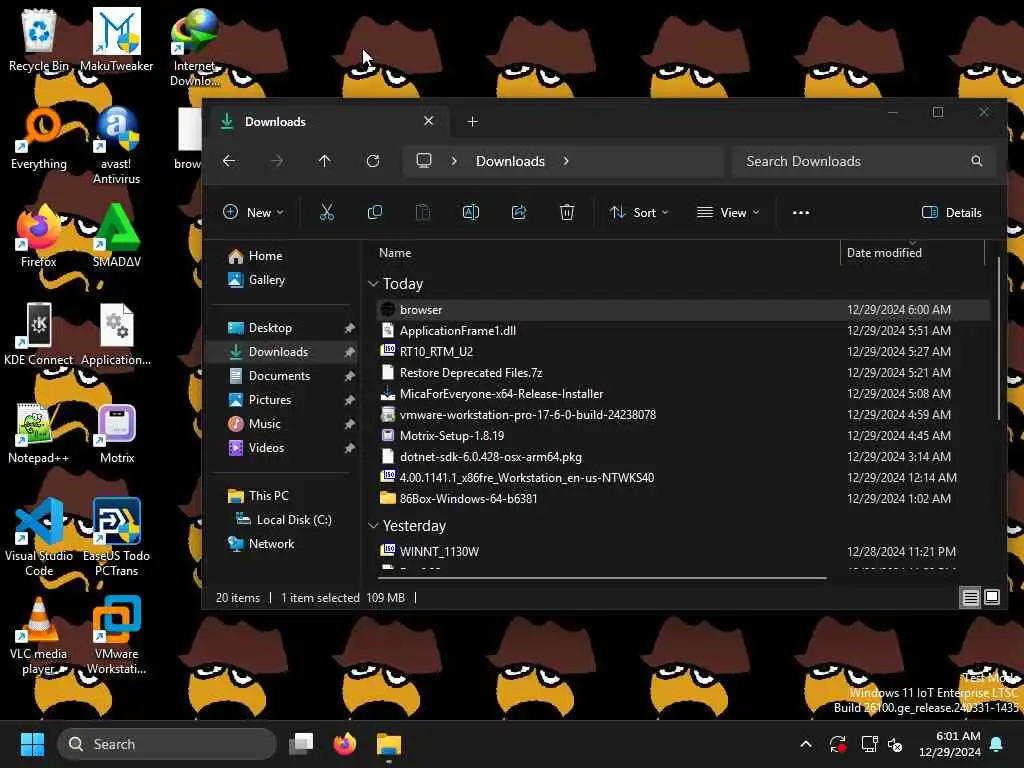Open the Windows Start button

[32, 744]
